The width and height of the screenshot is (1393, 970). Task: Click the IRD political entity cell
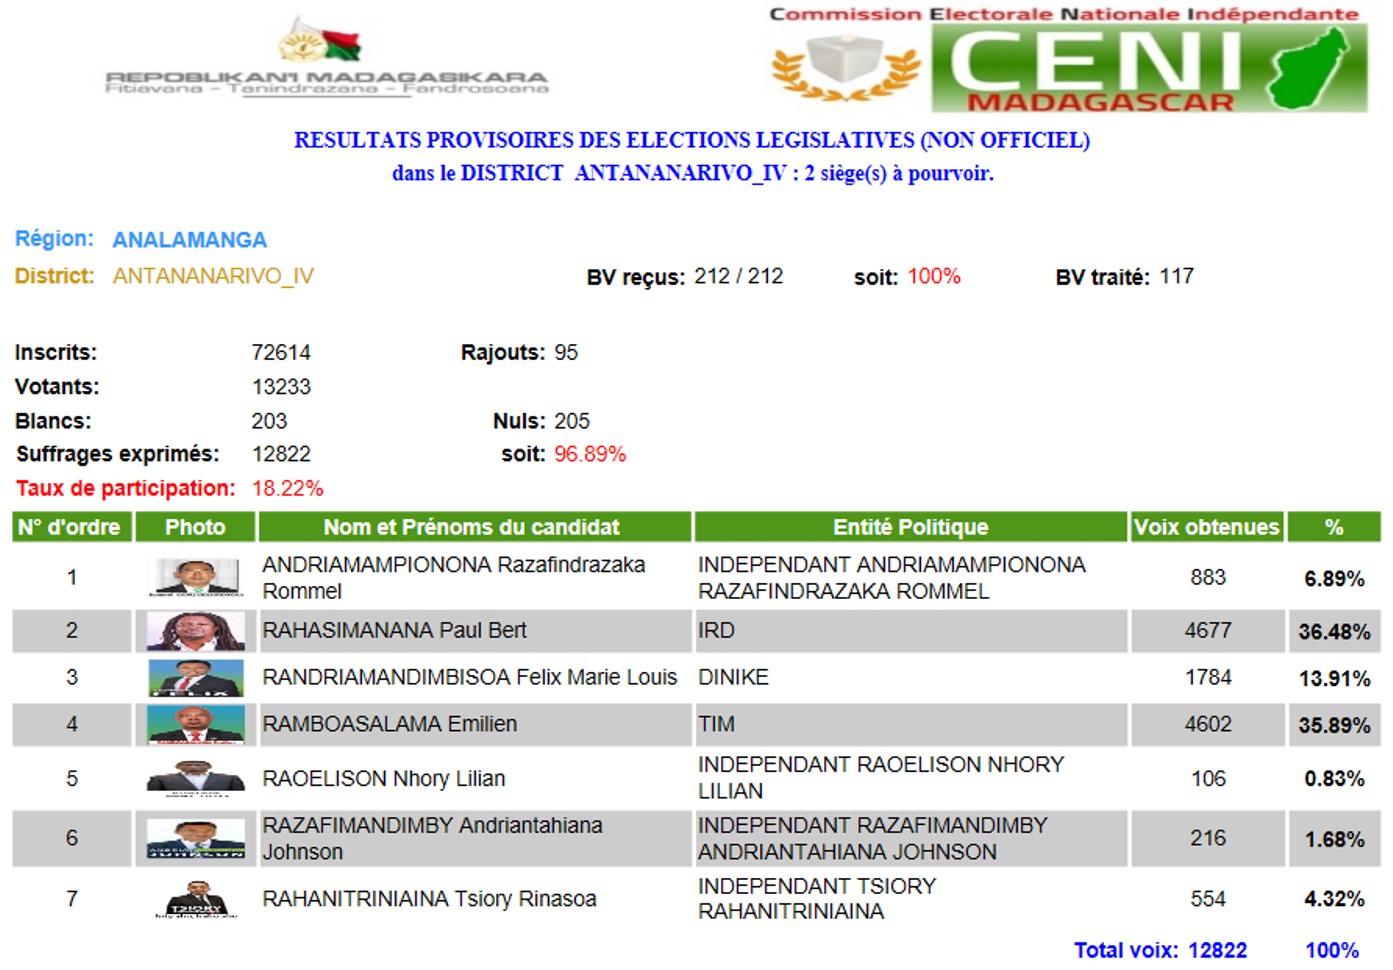coord(911,630)
